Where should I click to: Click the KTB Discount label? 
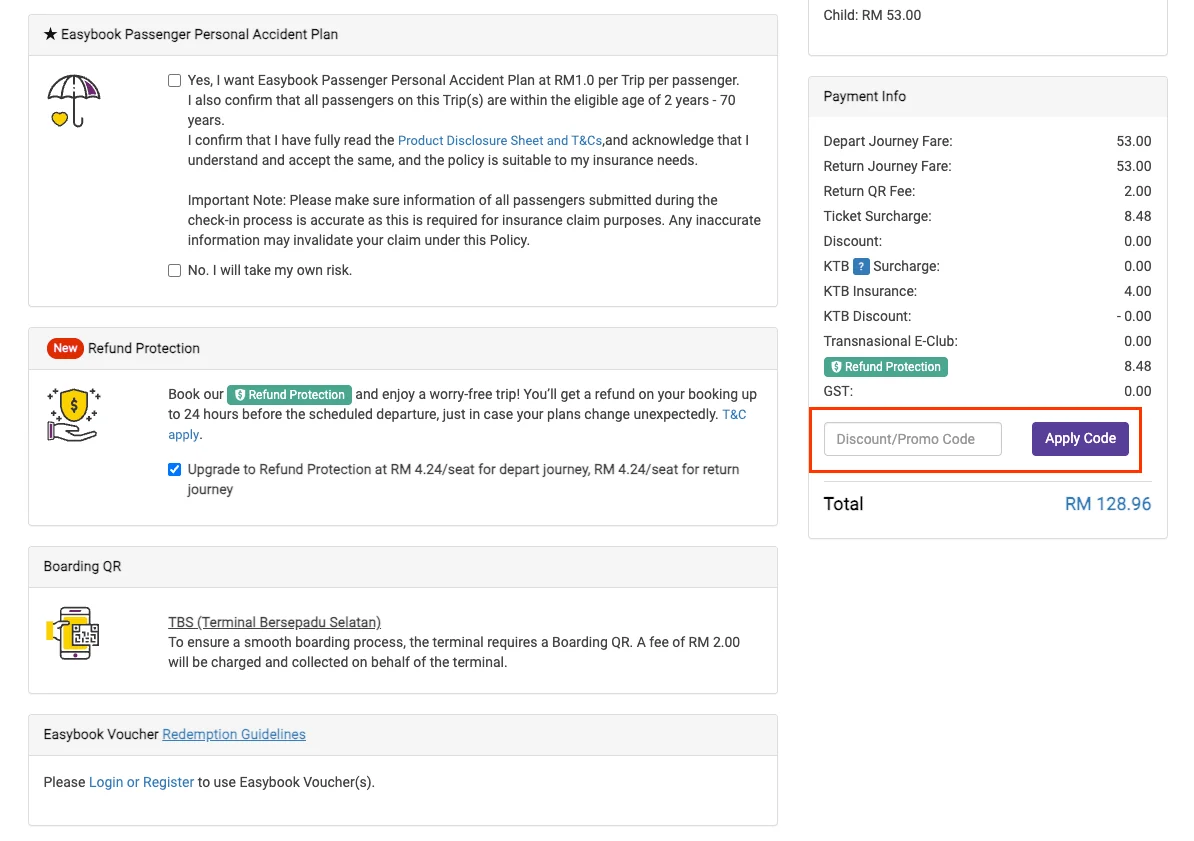tap(867, 316)
